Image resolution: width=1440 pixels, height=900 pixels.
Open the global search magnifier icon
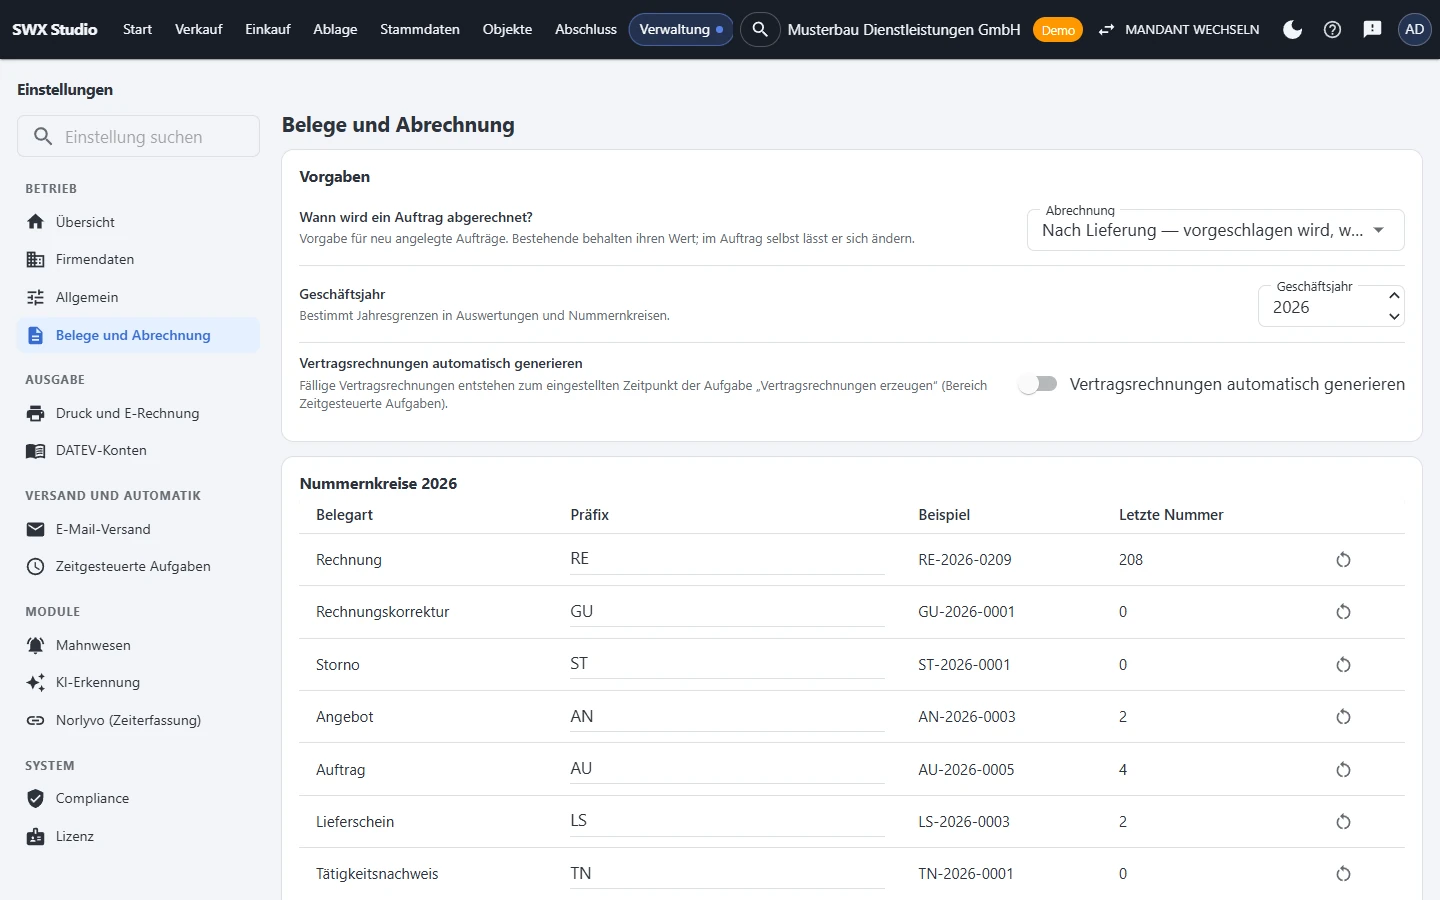[x=760, y=30]
